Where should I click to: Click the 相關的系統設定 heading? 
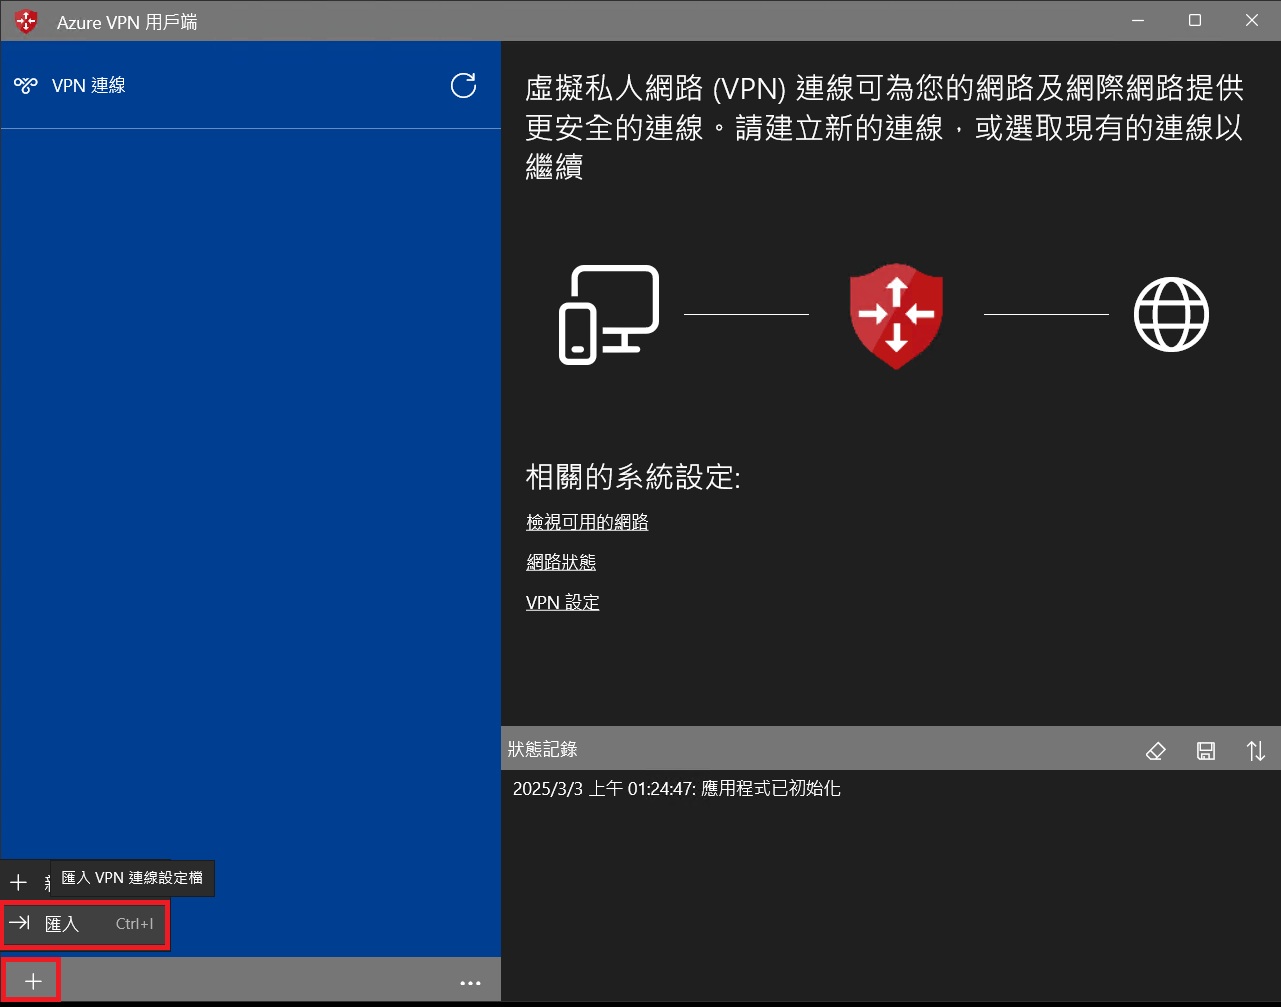[x=633, y=477]
